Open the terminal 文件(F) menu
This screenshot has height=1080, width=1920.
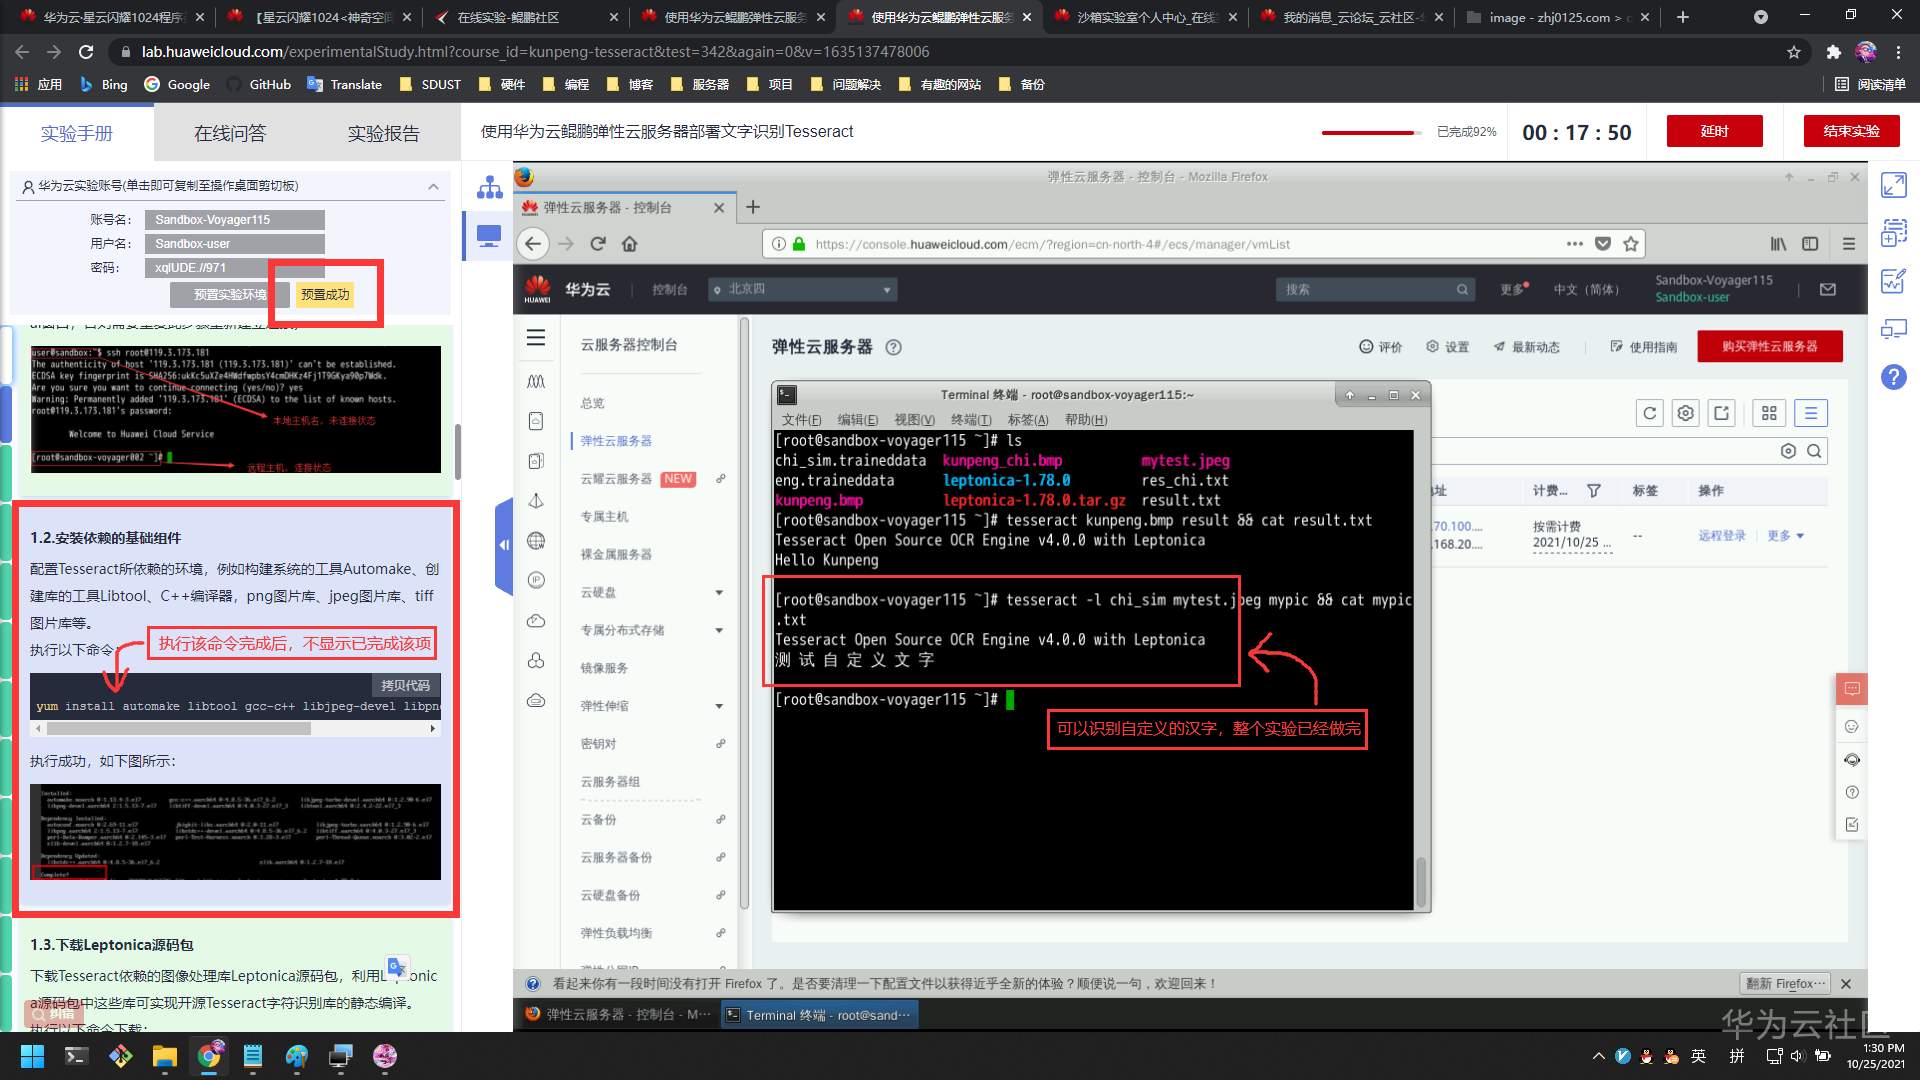[x=801, y=420]
